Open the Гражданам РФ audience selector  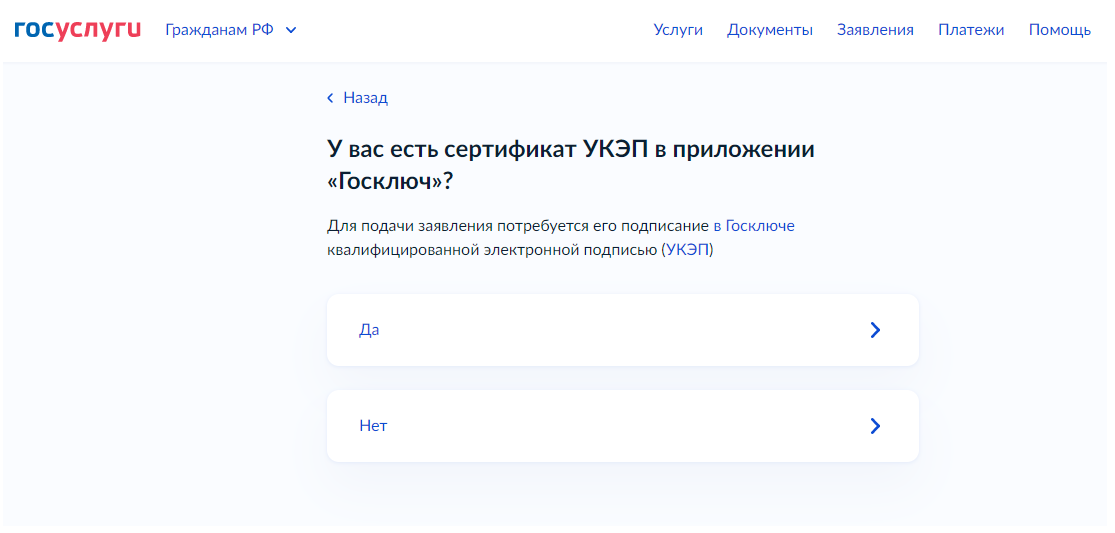pyautogui.click(x=230, y=30)
